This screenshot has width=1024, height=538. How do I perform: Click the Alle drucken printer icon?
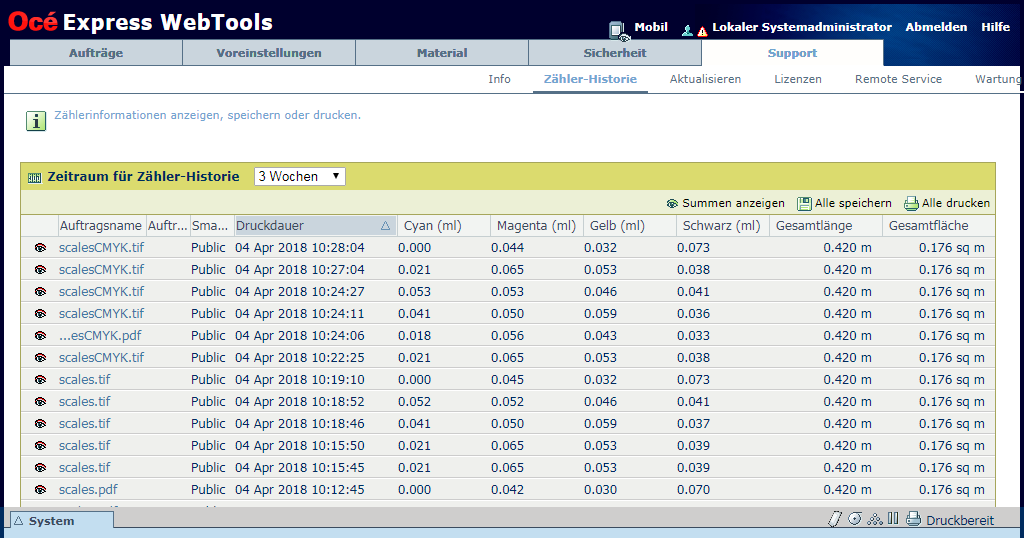point(911,204)
